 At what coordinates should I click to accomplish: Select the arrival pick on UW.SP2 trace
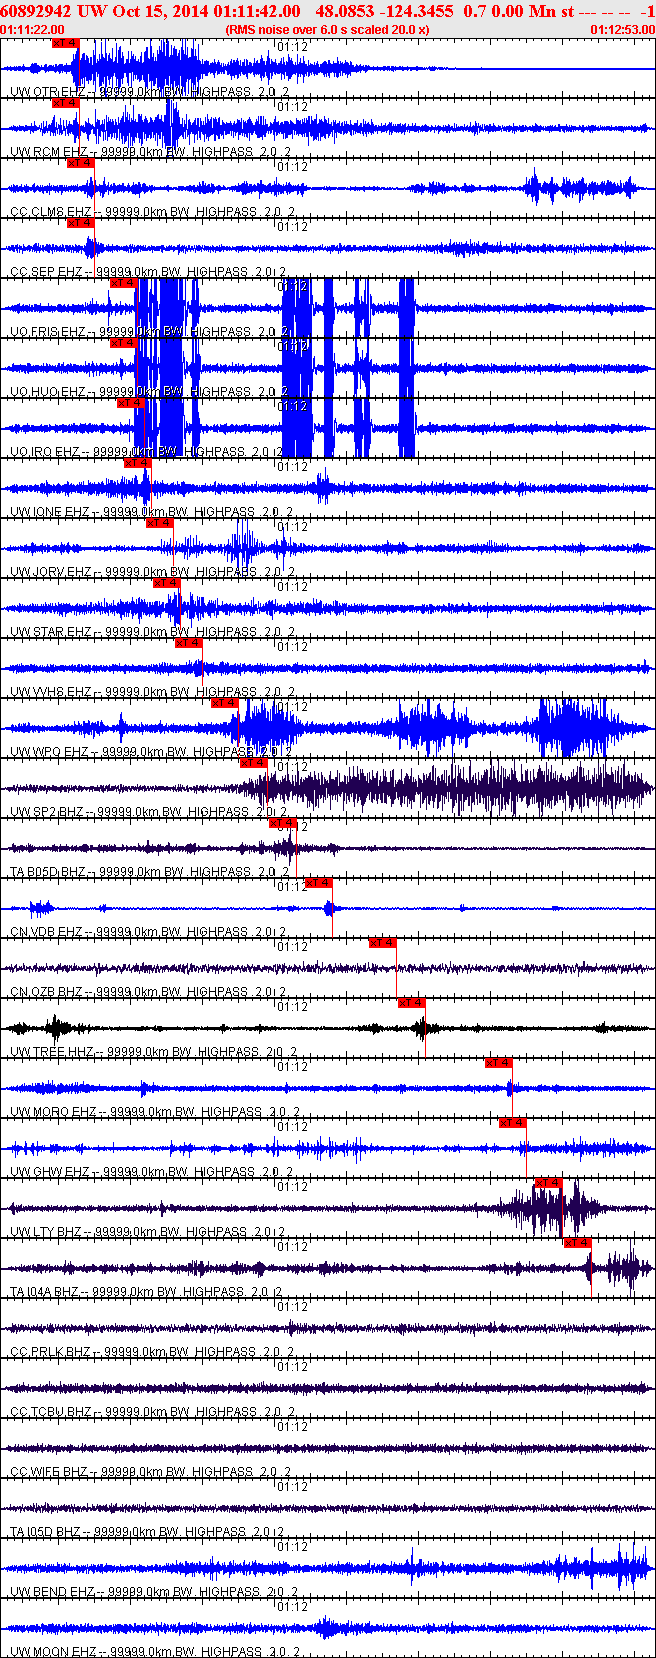tap(254, 763)
